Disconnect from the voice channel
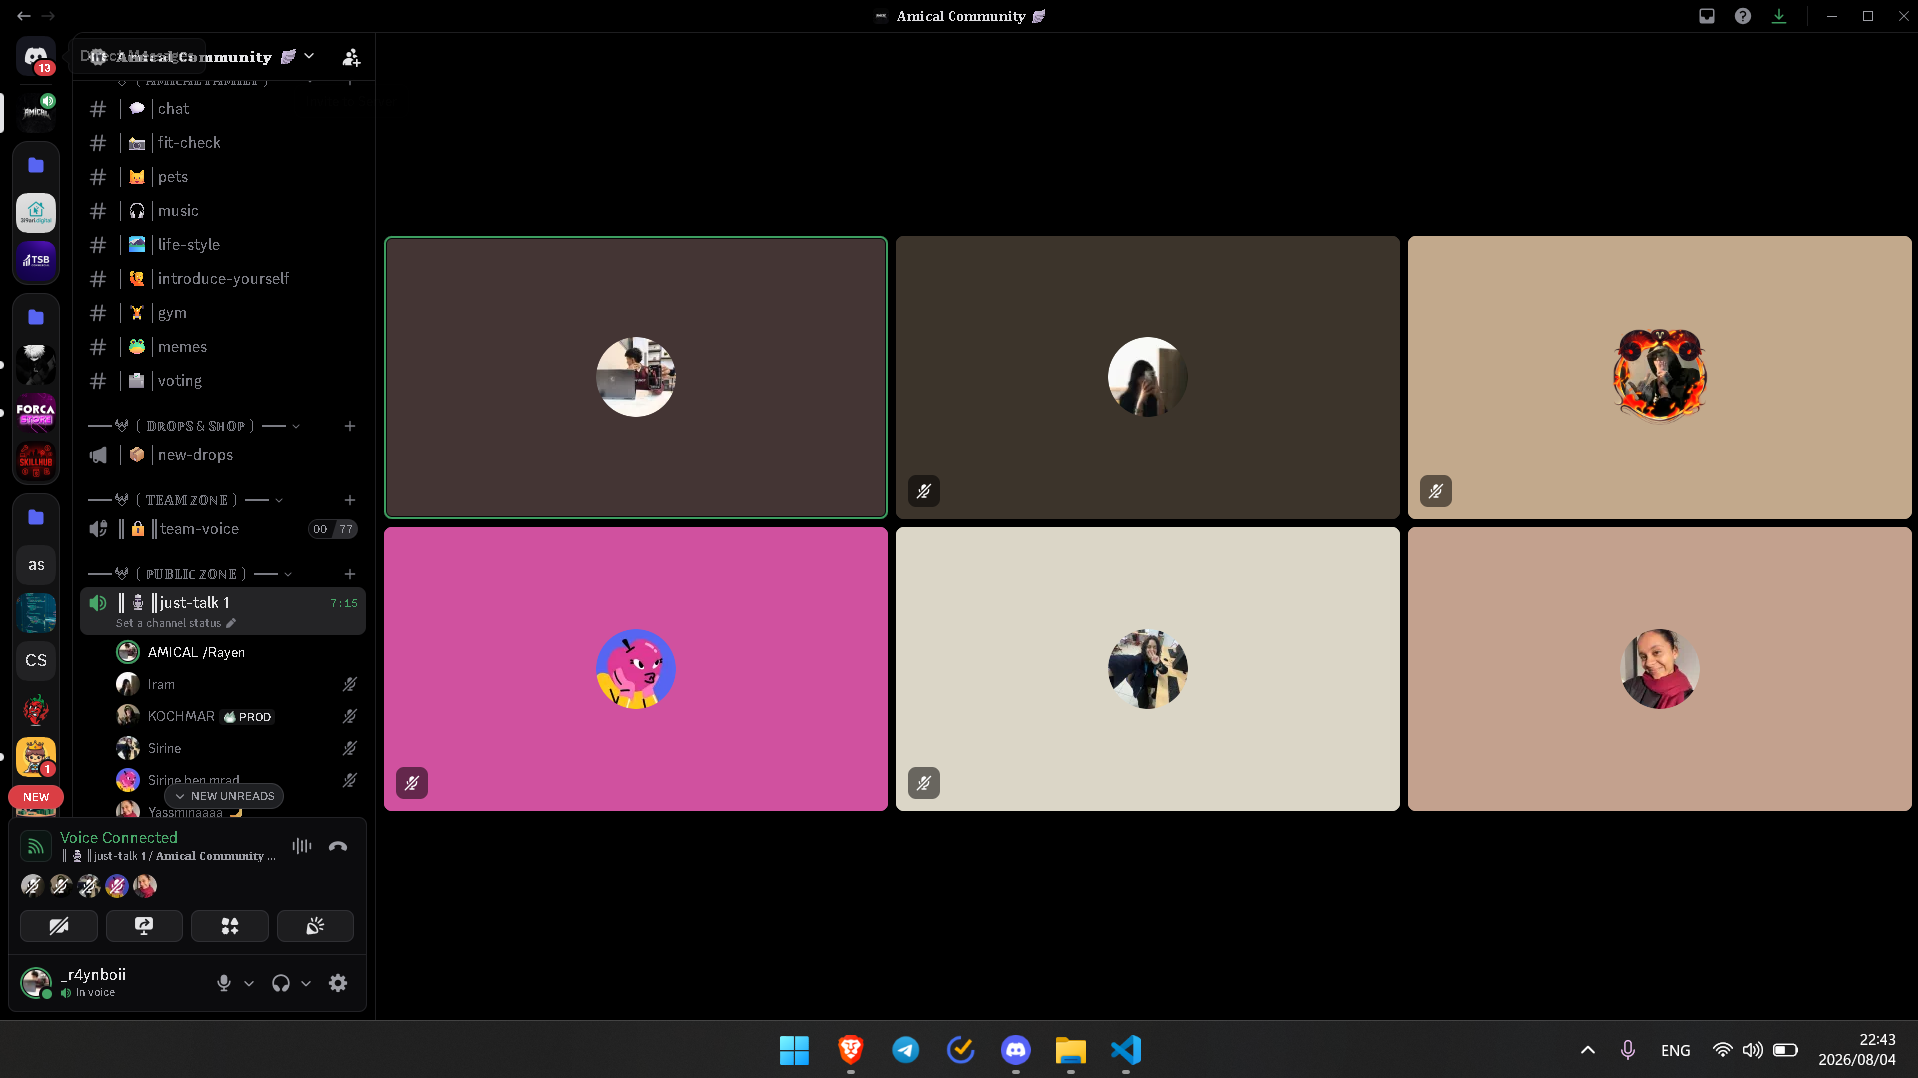Screen dimensions: 1918x1078 coord(338,846)
